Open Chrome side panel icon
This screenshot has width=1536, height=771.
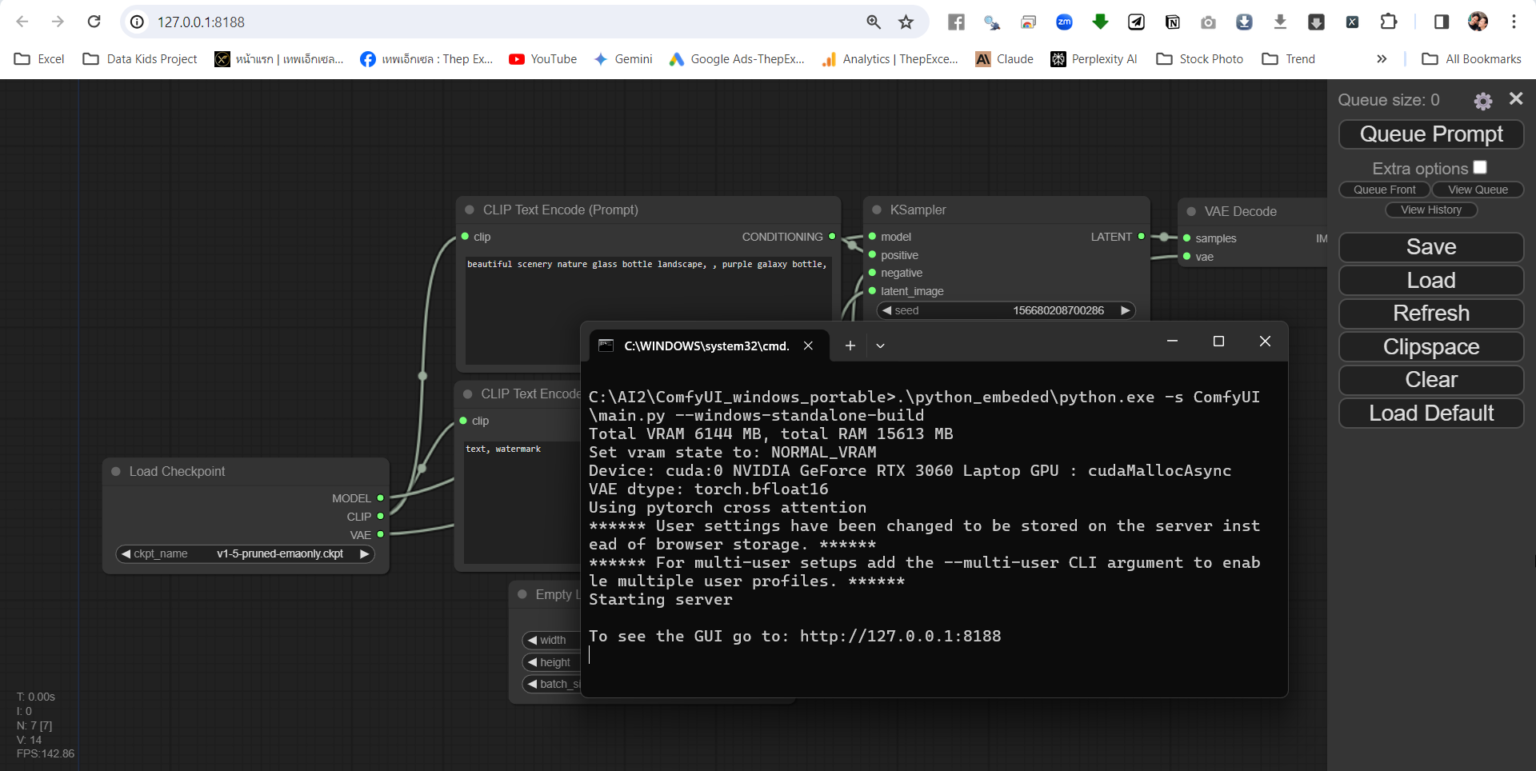(1441, 21)
